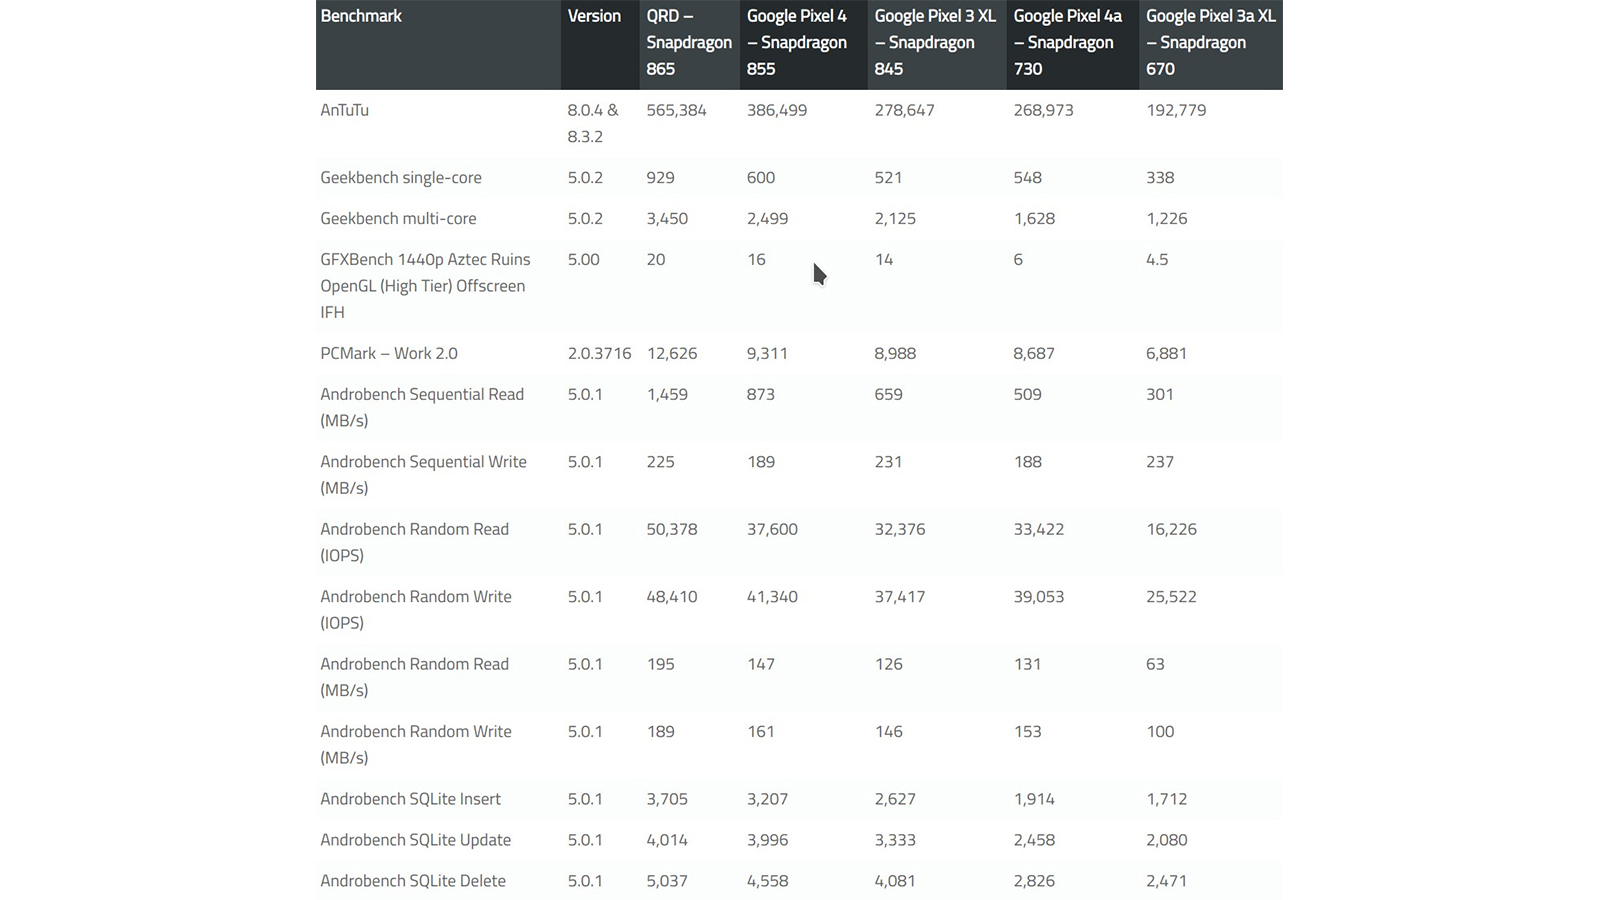
Task: Select the Google Pixel 4 column header
Action: pos(797,43)
